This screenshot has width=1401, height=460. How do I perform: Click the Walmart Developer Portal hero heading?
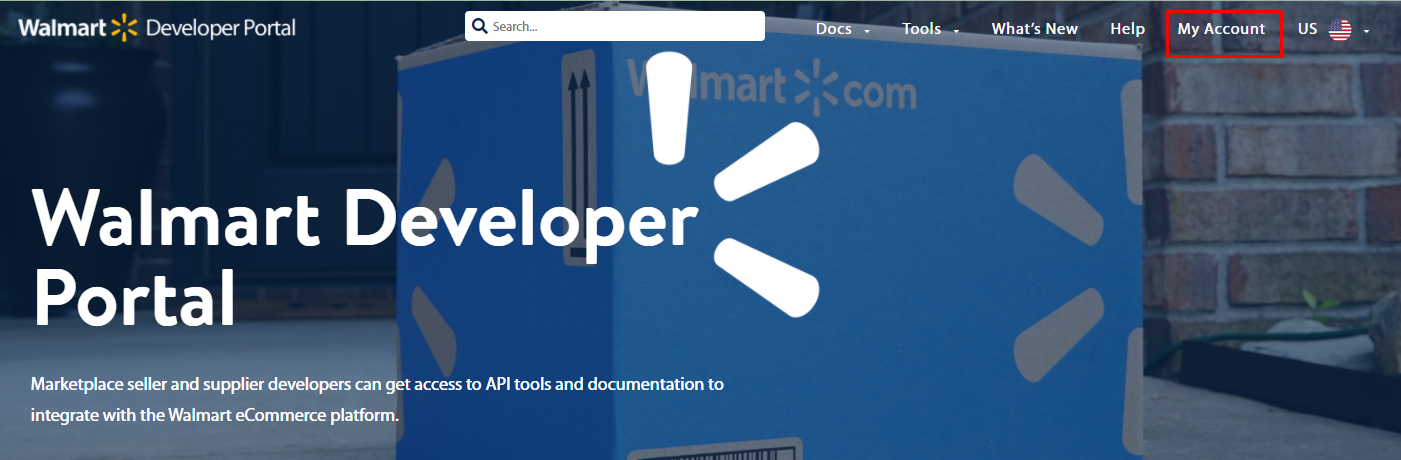pyautogui.click(x=364, y=258)
